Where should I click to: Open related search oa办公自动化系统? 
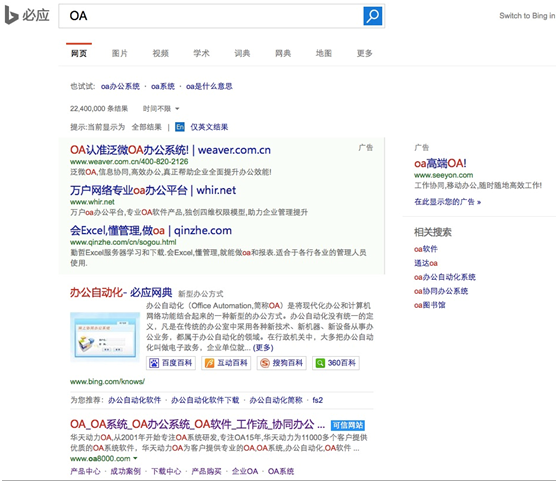pyautogui.click(x=444, y=277)
